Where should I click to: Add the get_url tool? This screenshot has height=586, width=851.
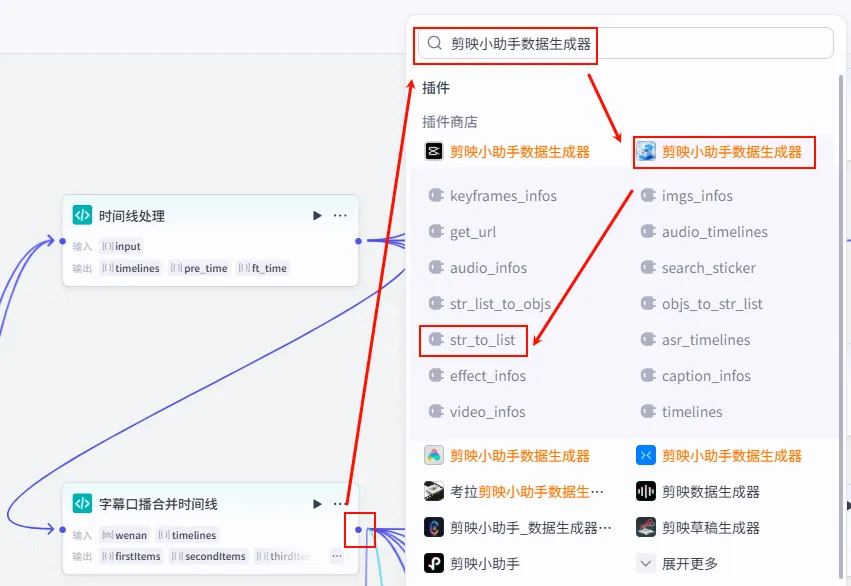click(462, 232)
